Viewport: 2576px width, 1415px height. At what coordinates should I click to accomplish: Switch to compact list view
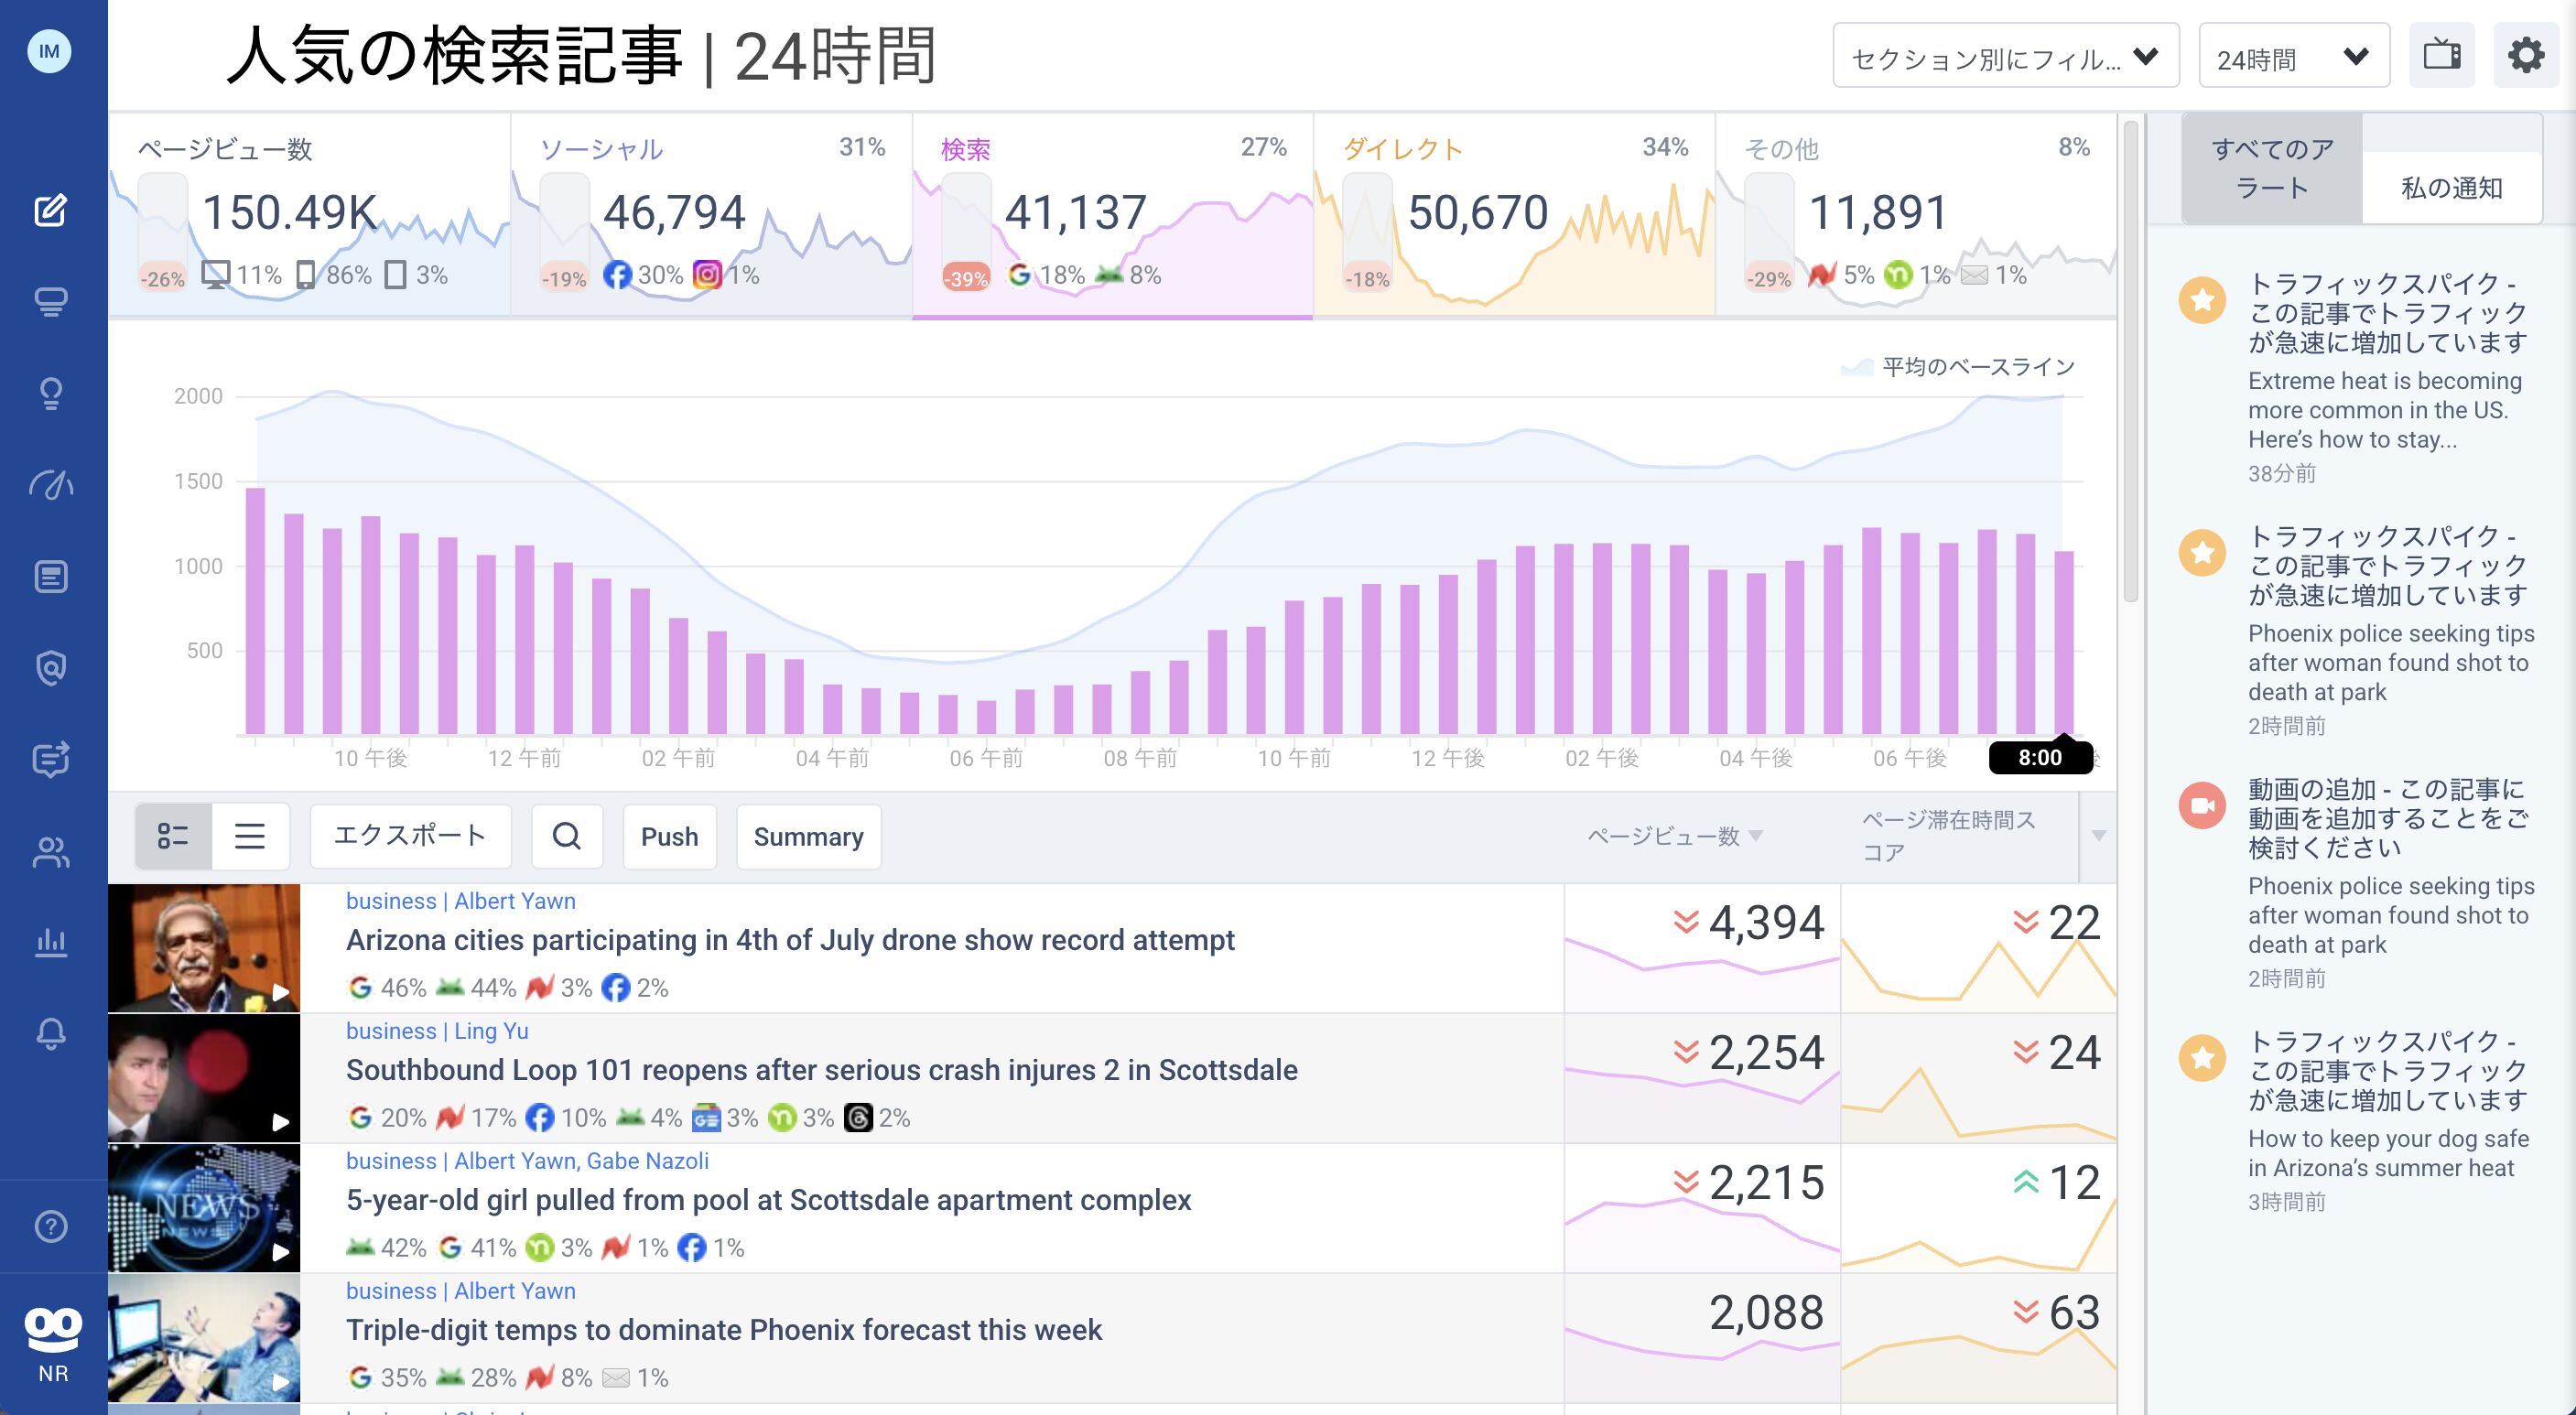(x=250, y=836)
